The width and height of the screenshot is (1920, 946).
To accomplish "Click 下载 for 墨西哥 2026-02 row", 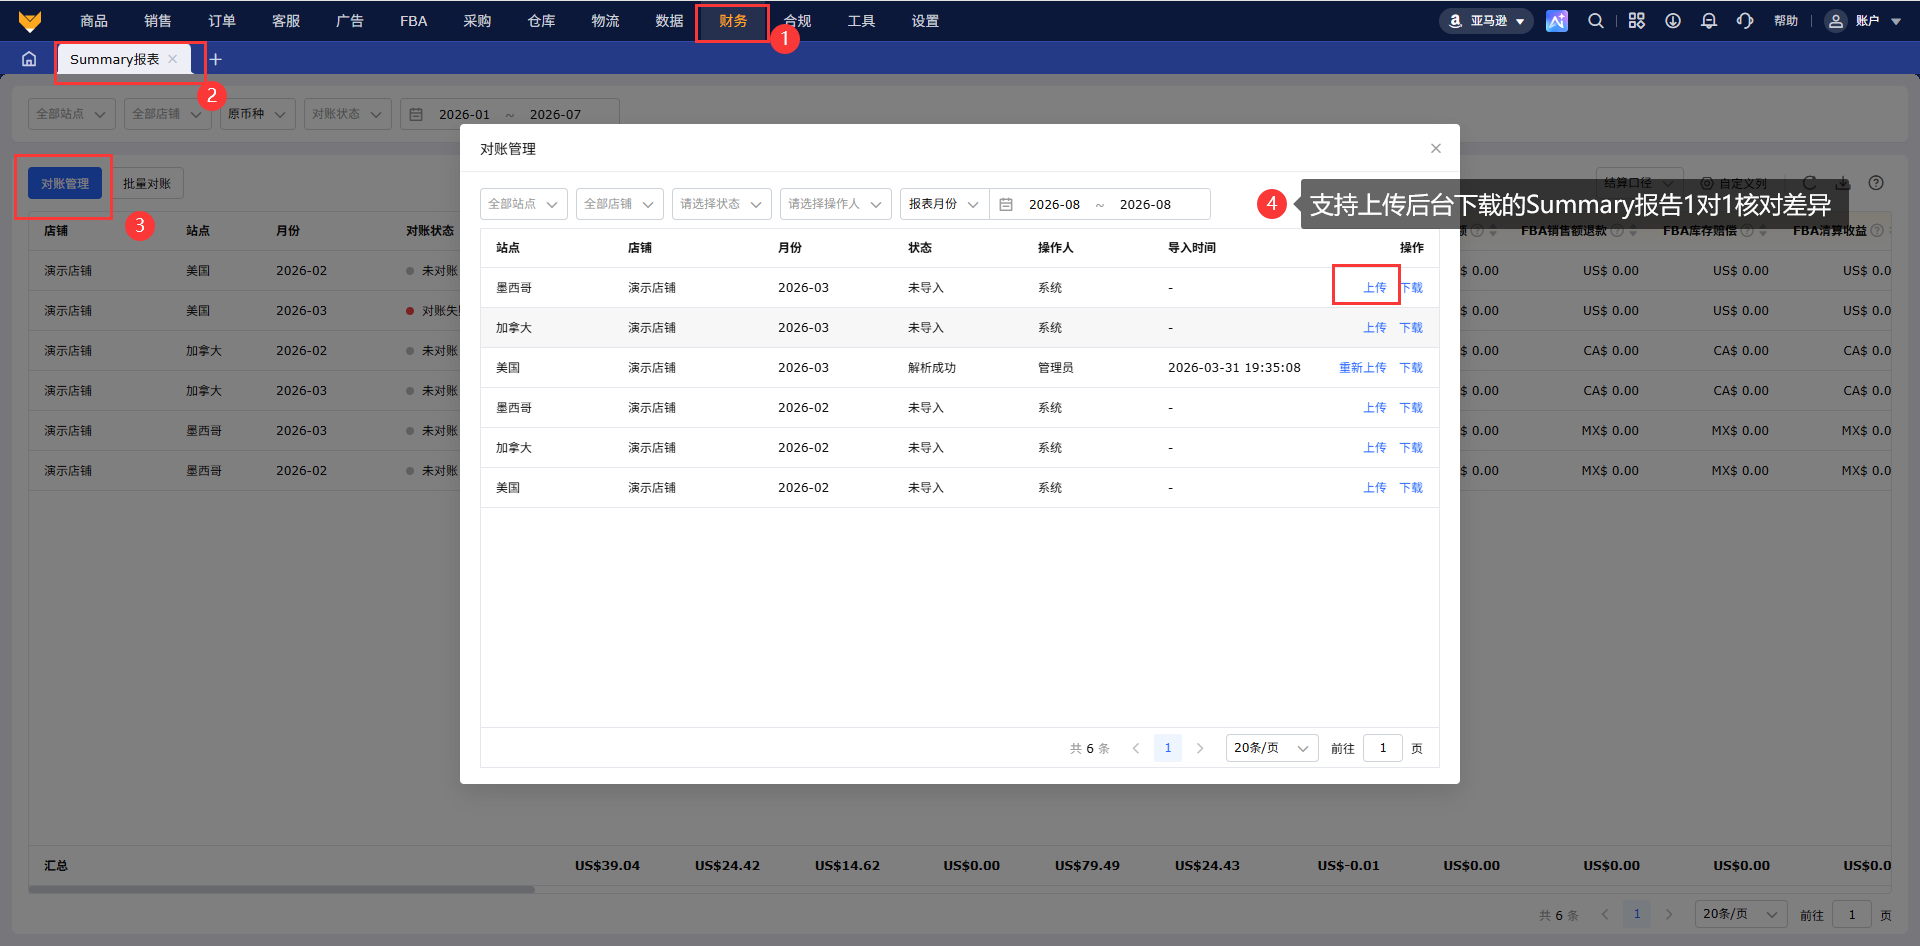I will pyautogui.click(x=1411, y=407).
